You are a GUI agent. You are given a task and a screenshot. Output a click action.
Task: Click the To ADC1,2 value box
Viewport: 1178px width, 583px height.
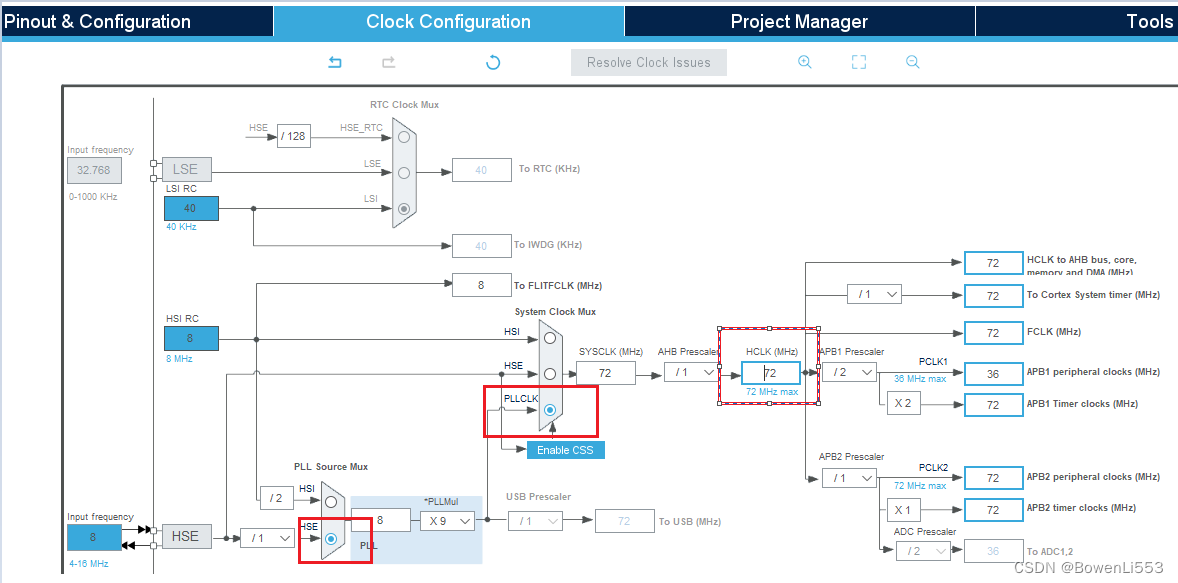tap(993, 551)
